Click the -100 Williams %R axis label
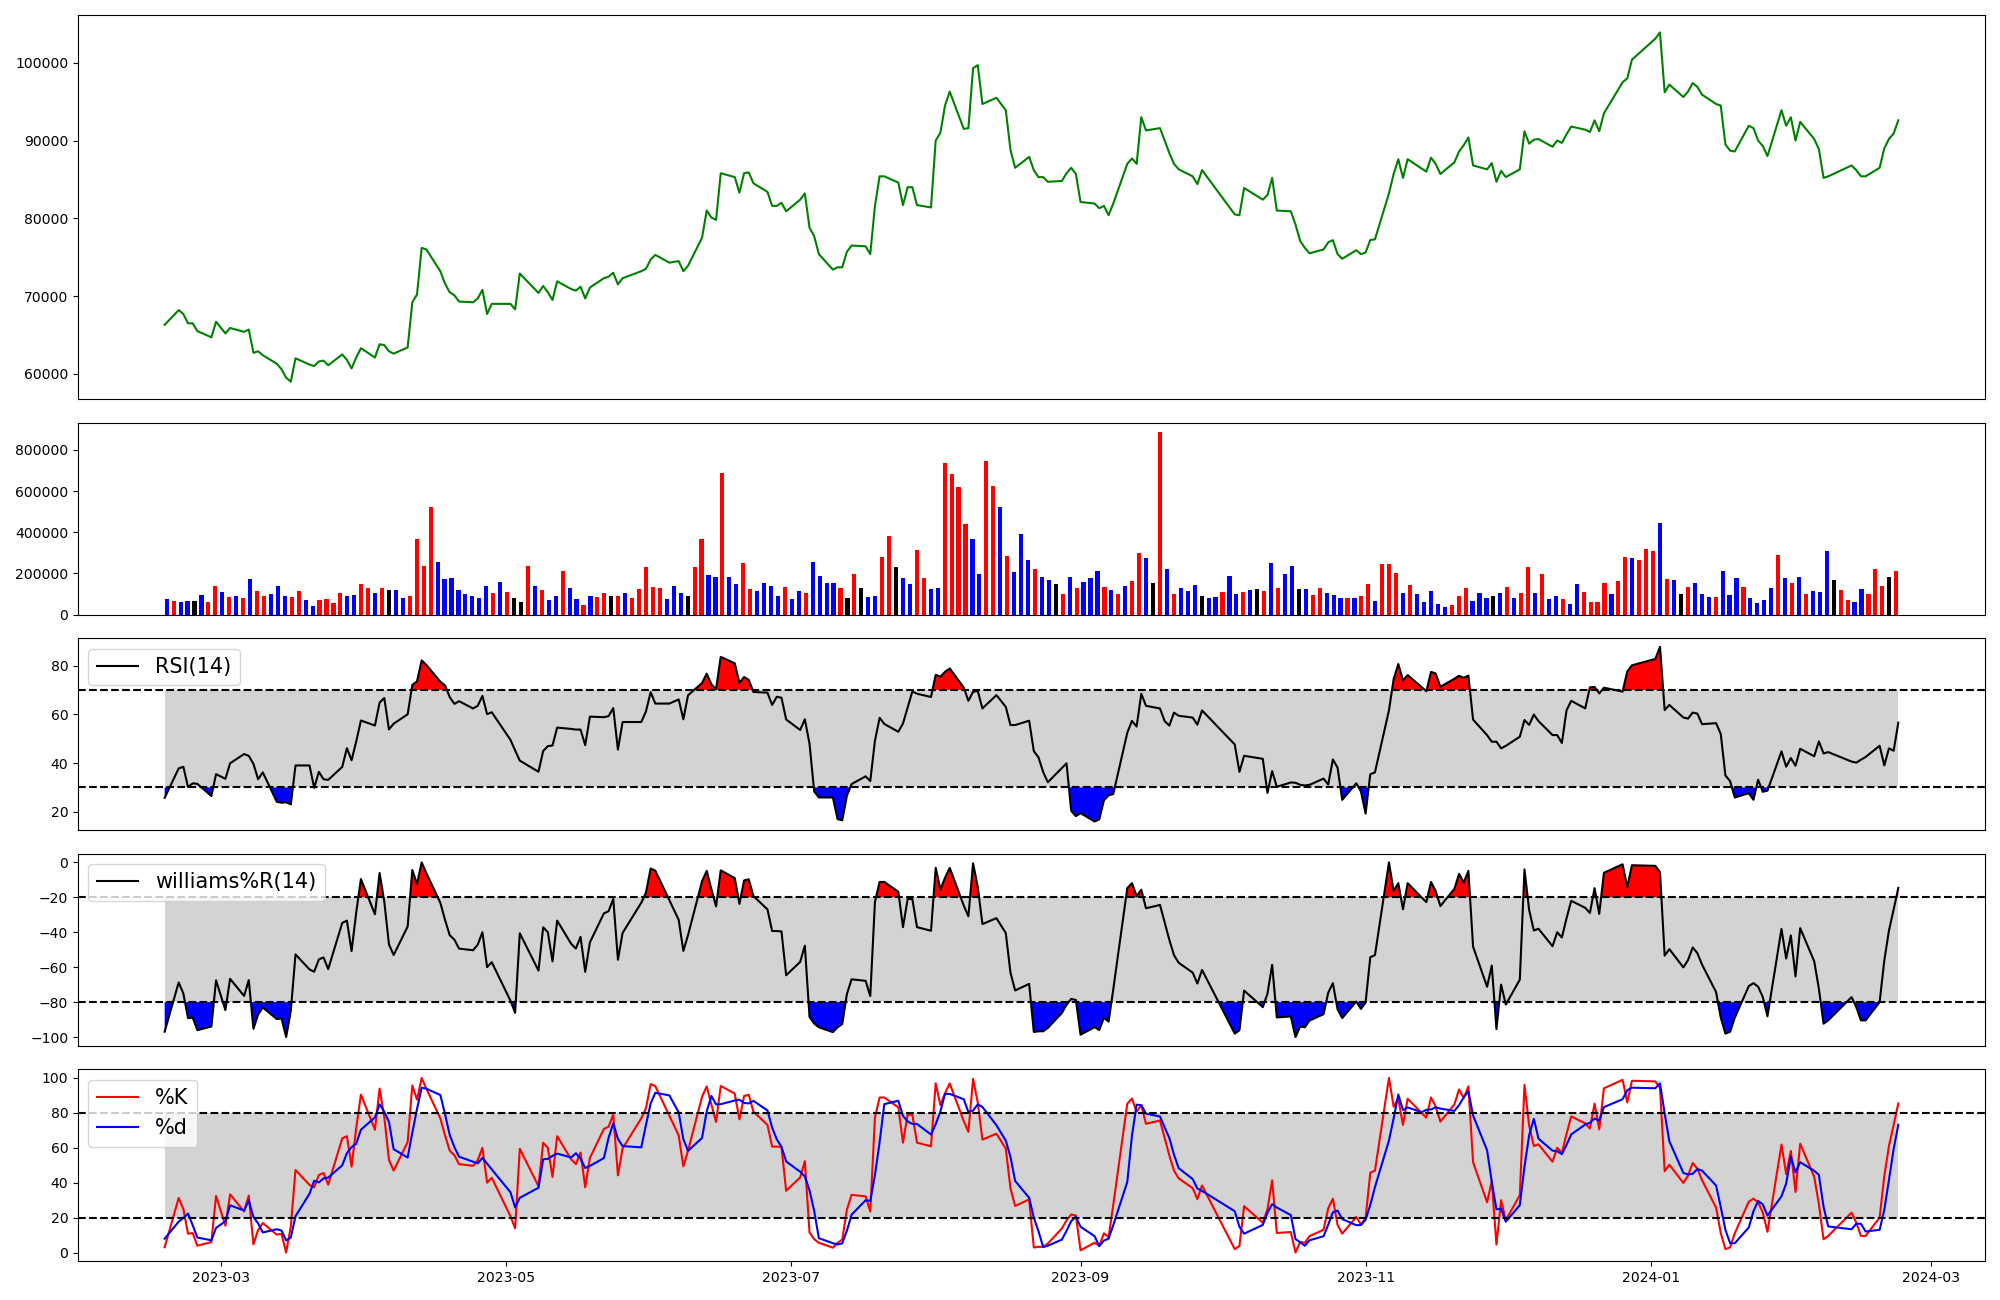The image size is (2000, 1300). (x=48, y=1038)
